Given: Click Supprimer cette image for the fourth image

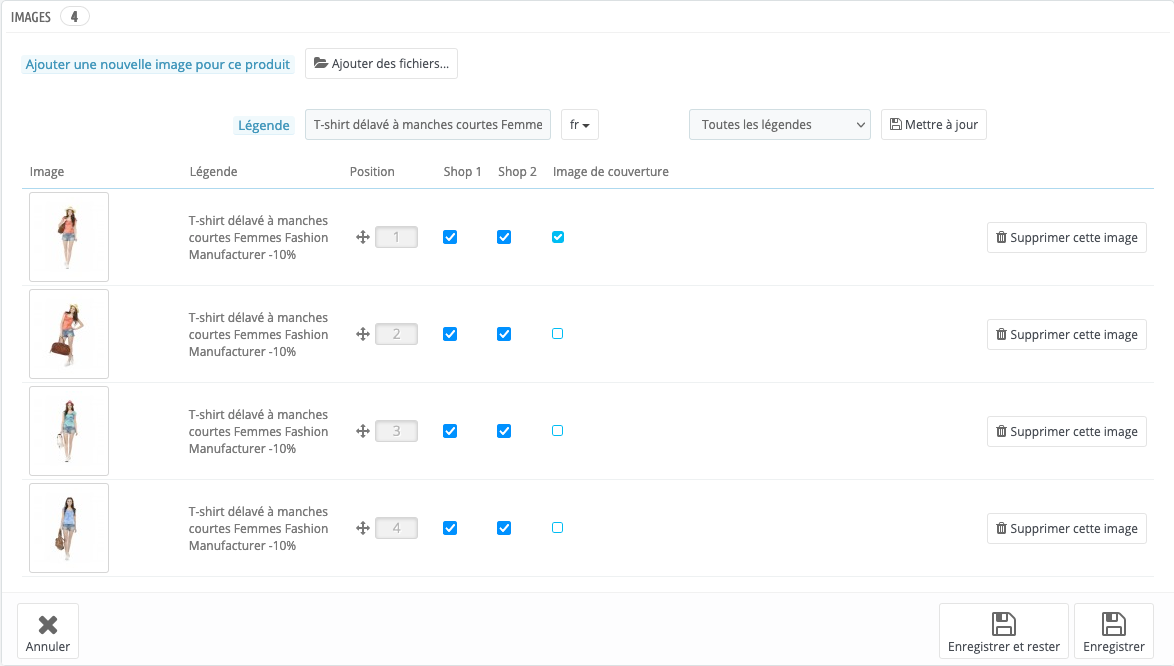Looking at the screenshot, I should 1066,528.
